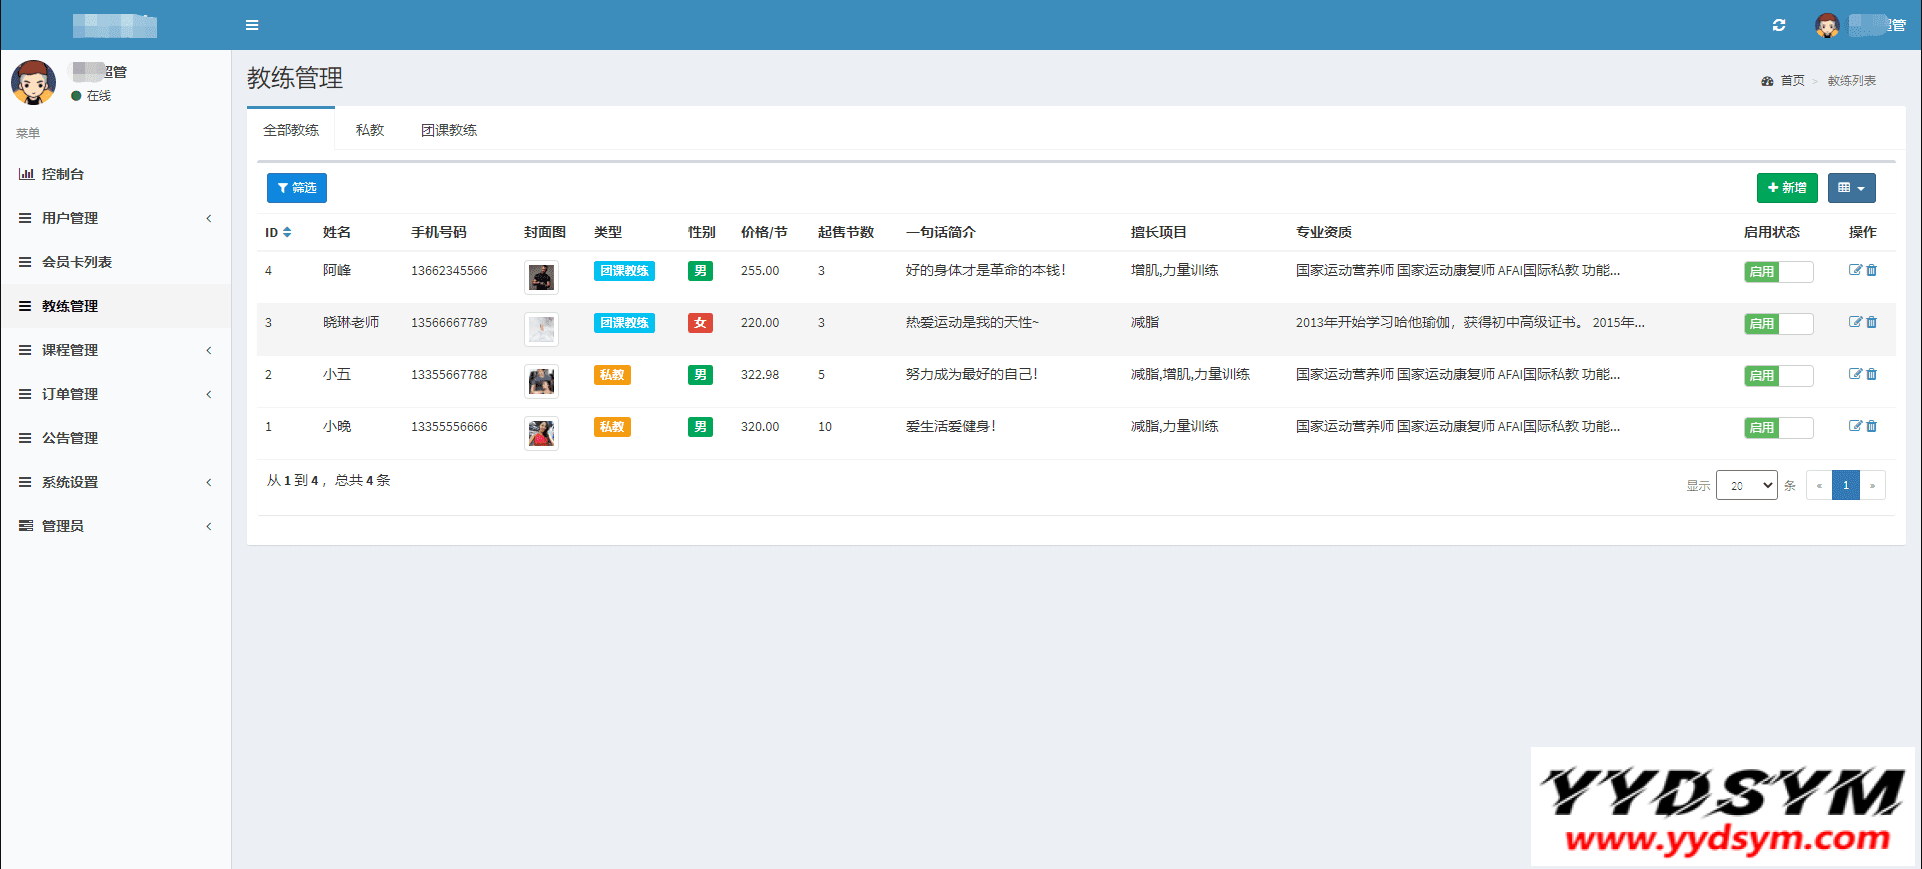Viewport: 1922px width, 869px height.
Task: Click the home icon in breadcrumb
Action: 1767,81
